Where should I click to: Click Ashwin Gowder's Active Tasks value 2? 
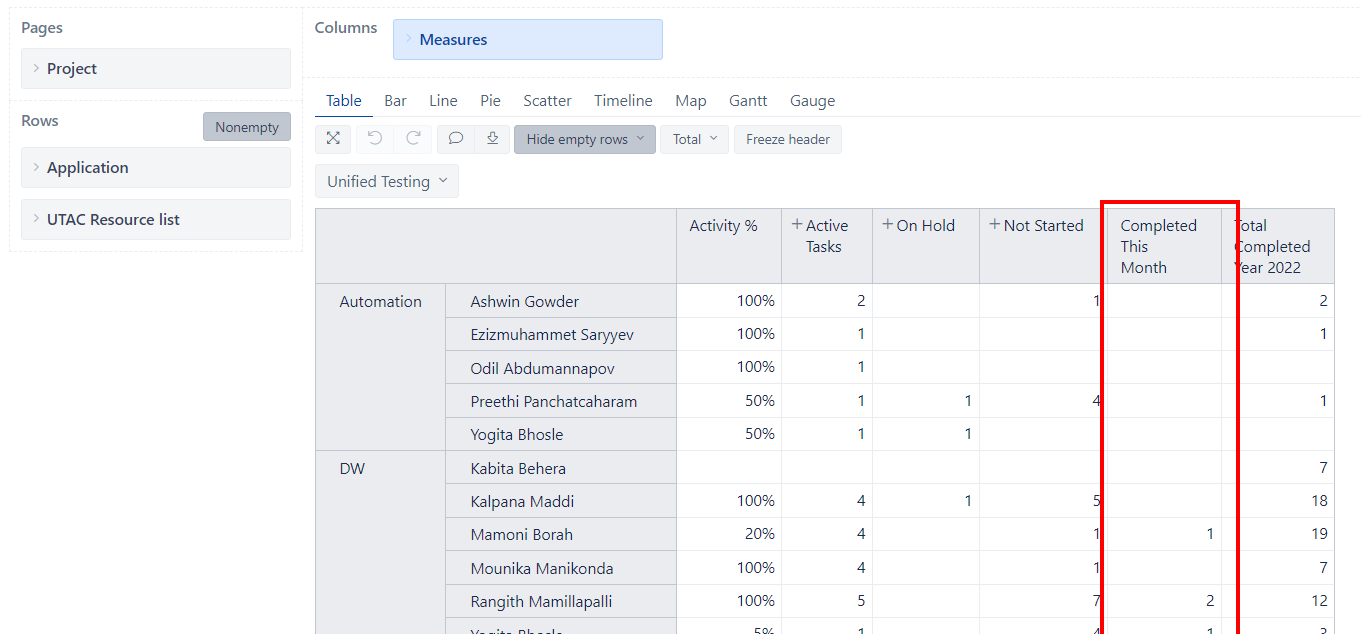pos(861,300)
